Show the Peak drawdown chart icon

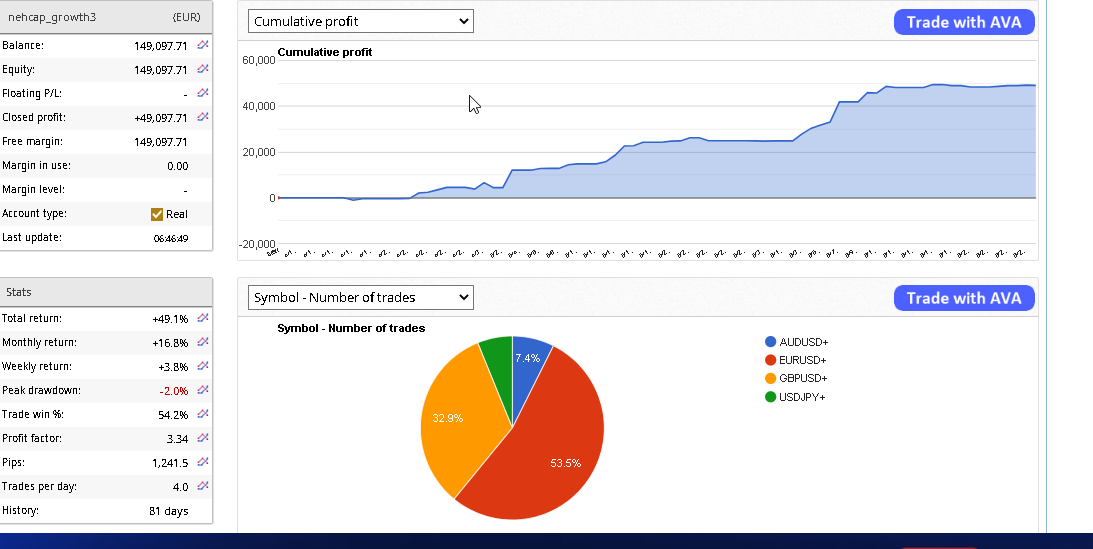click(203, 390)
